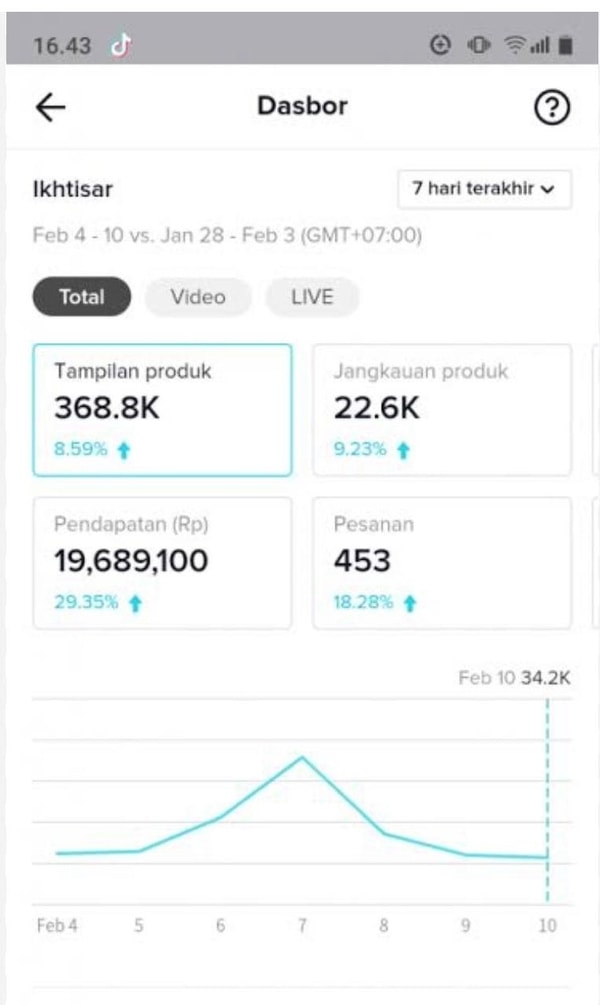
Task: Tap the up arrow beside 29.35%
Action: [x=135, y=604]
